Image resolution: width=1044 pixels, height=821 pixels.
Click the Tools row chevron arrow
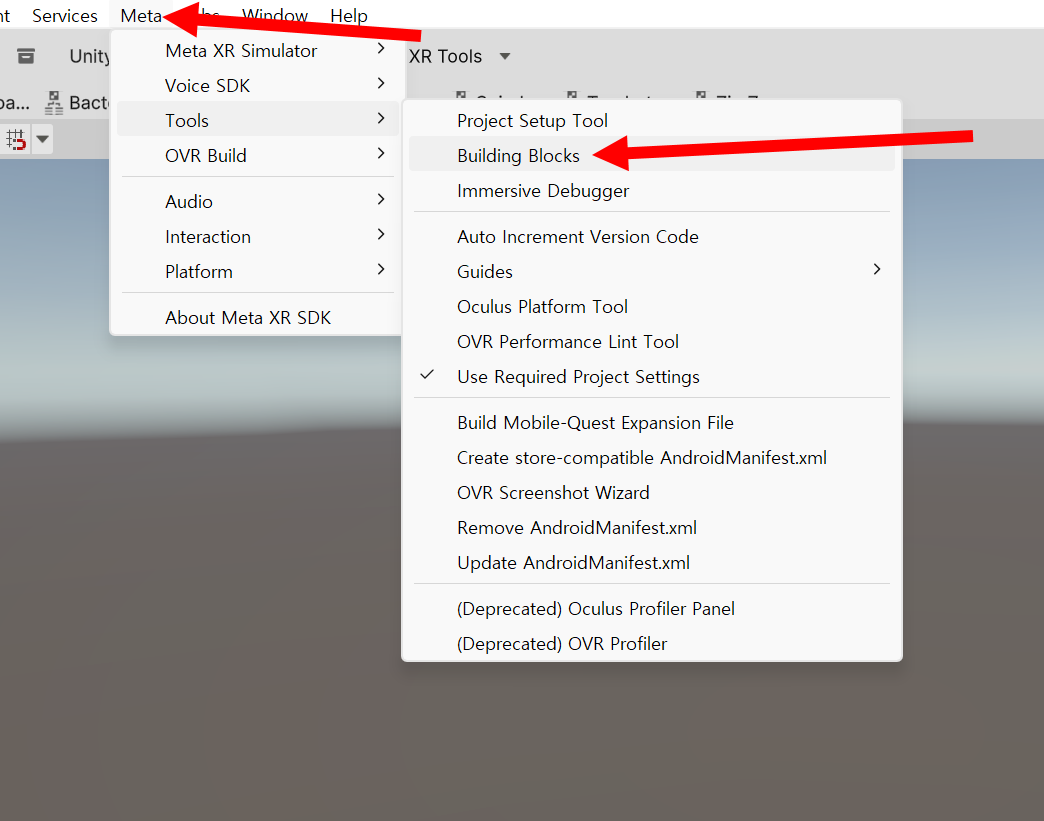pyautogui.click(x=381, y=118)
